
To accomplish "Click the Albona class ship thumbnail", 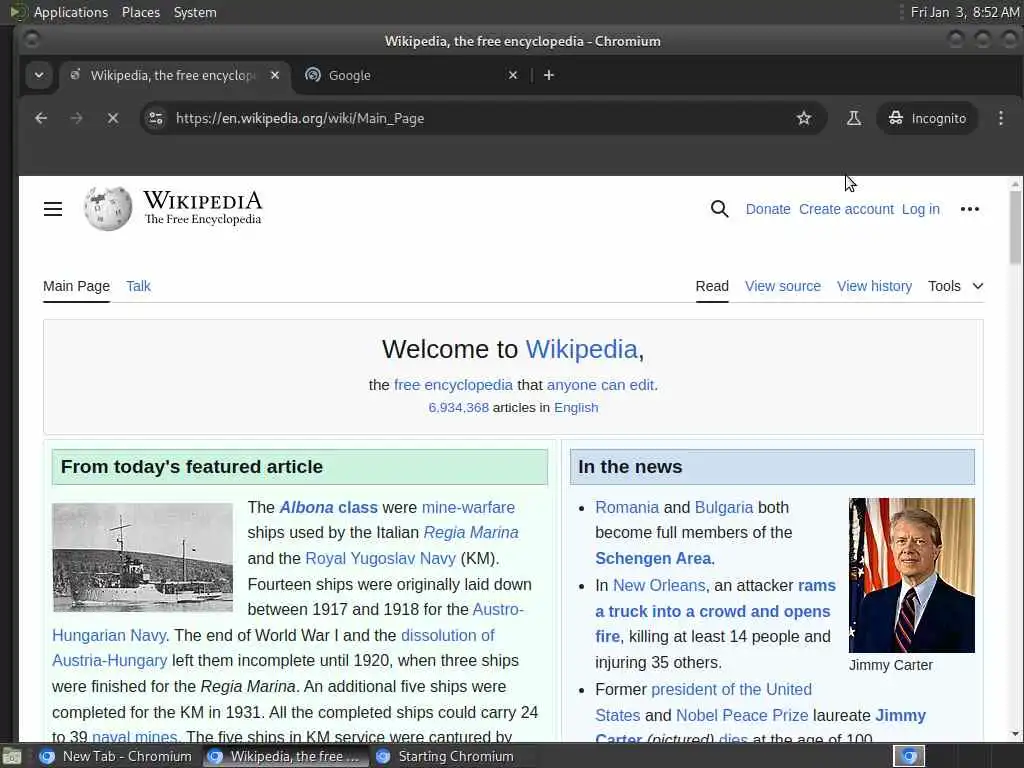I will [x=142, y=557].
